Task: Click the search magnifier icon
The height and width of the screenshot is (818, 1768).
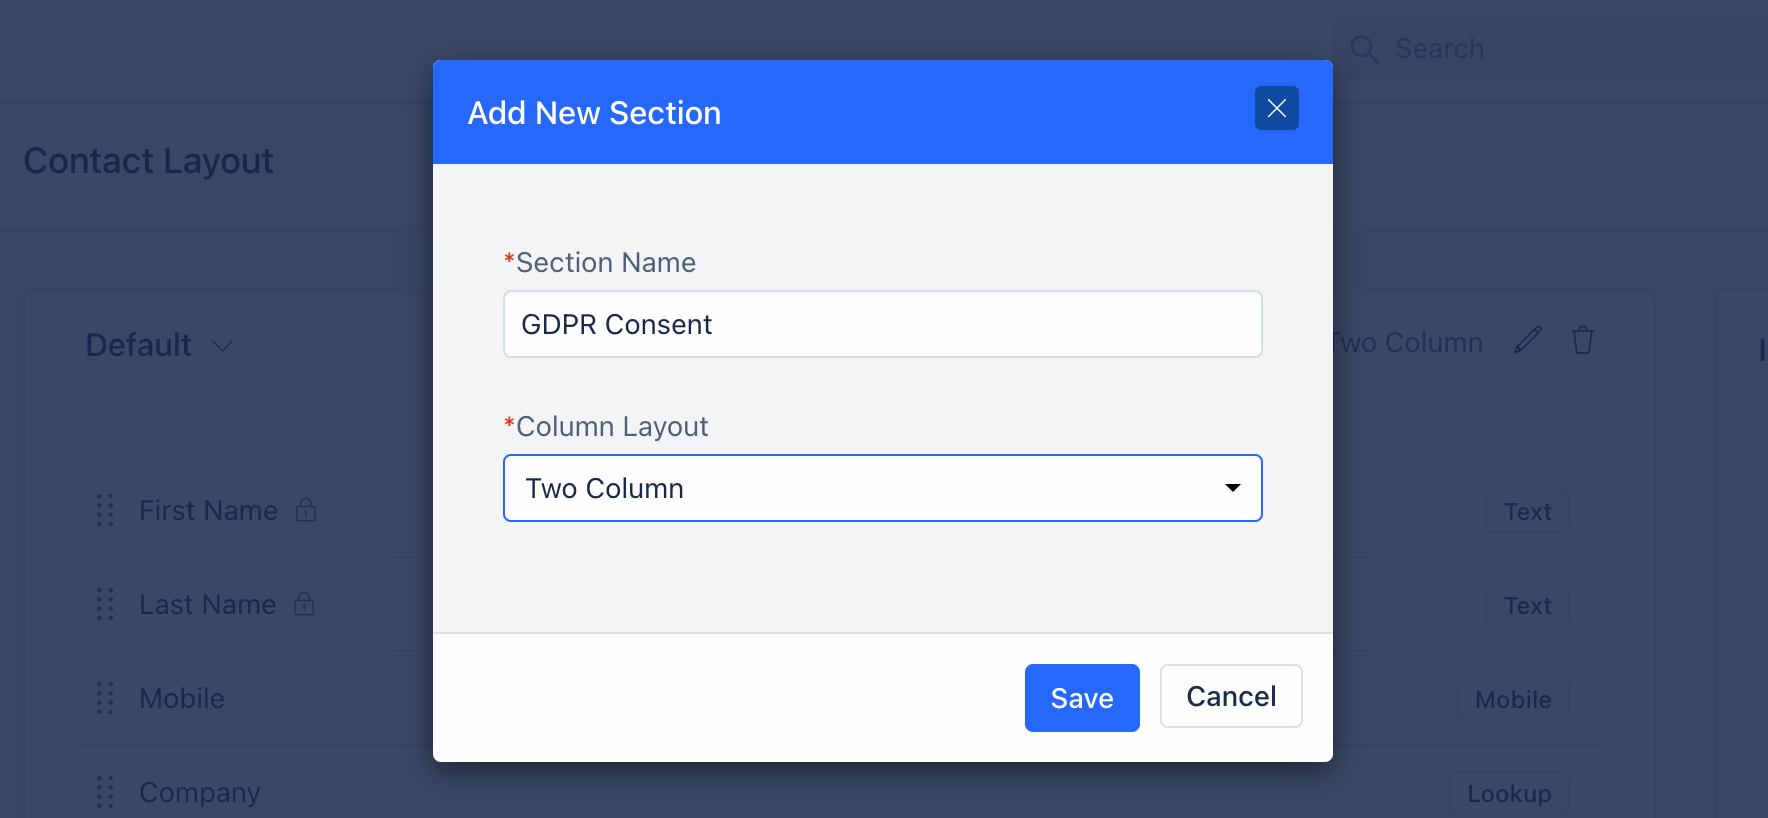Action: pos(1364,49)
